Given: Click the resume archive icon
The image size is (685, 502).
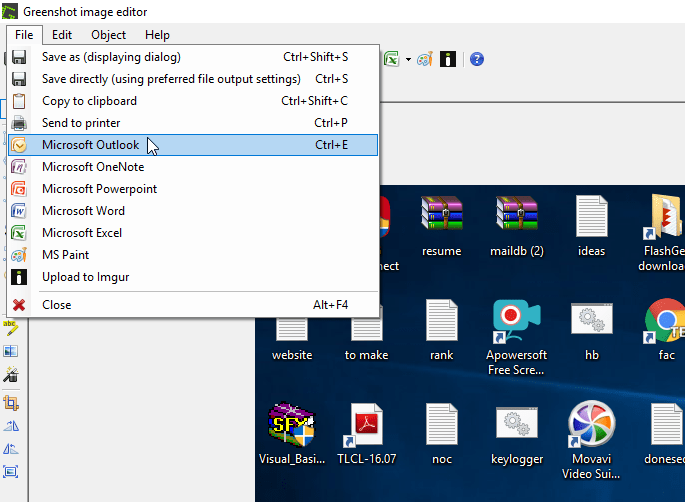Looking at the screenshot, I should [x=442, y=213].
